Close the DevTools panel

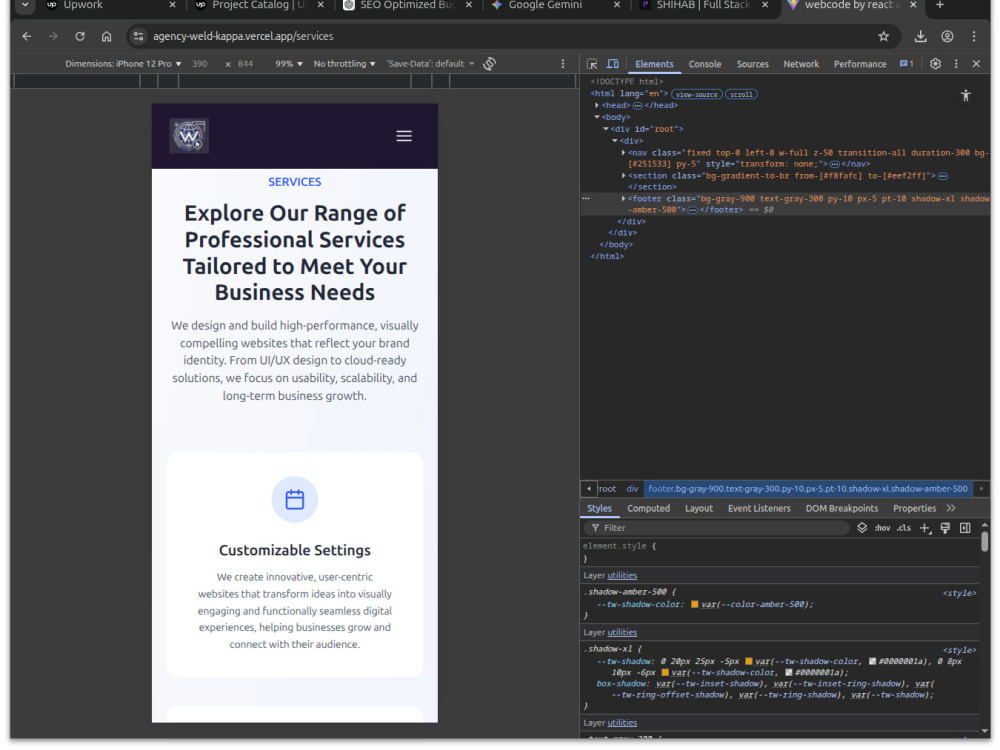pos(976,64)
